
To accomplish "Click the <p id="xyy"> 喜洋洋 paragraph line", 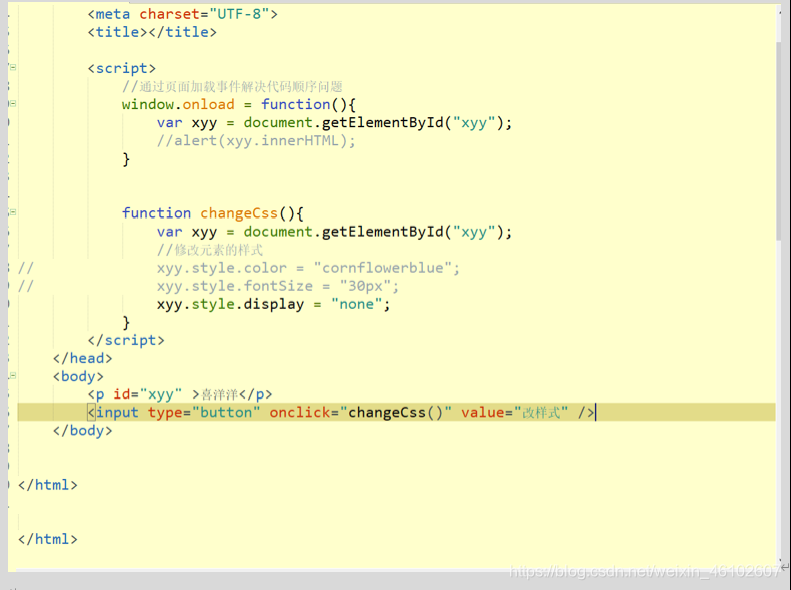I will 180,394.
